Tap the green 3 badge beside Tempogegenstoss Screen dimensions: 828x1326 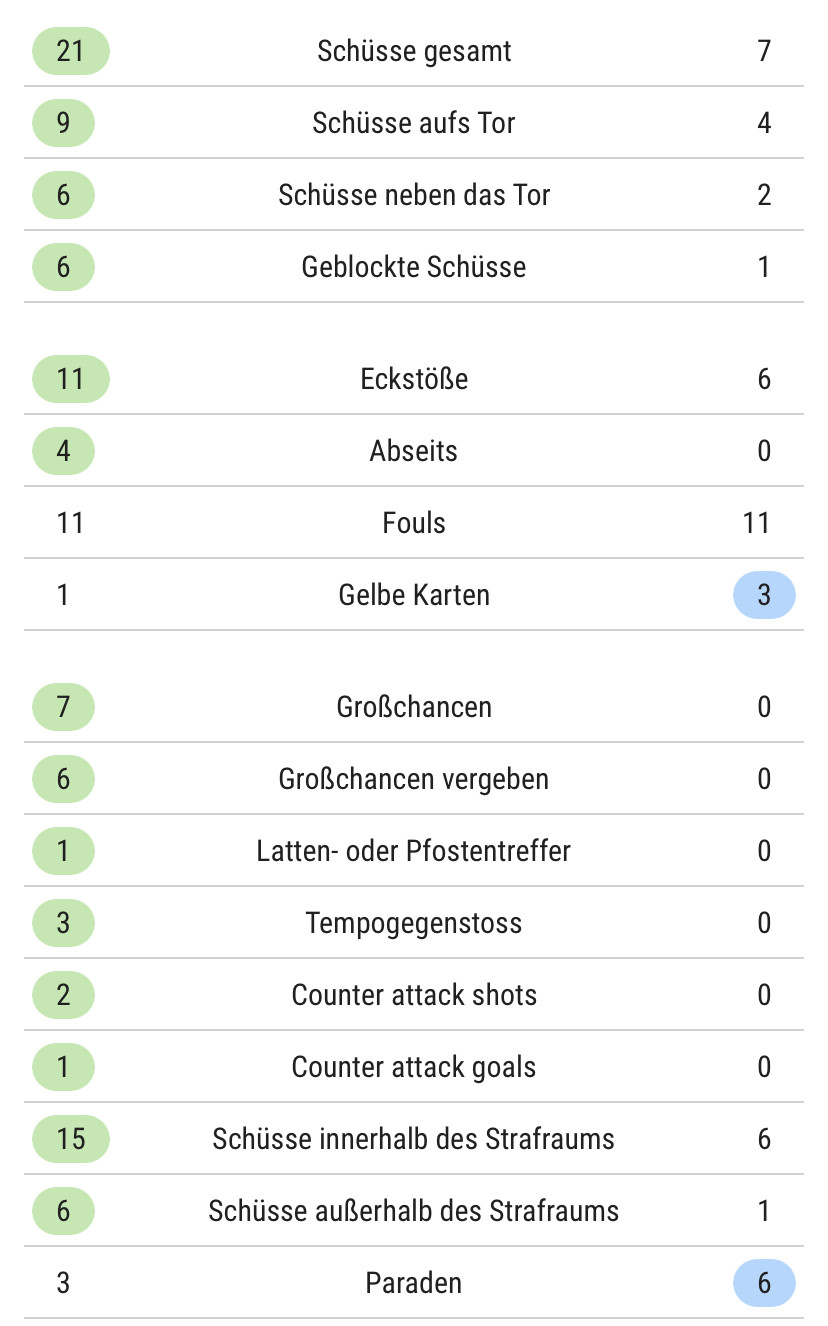63,923
